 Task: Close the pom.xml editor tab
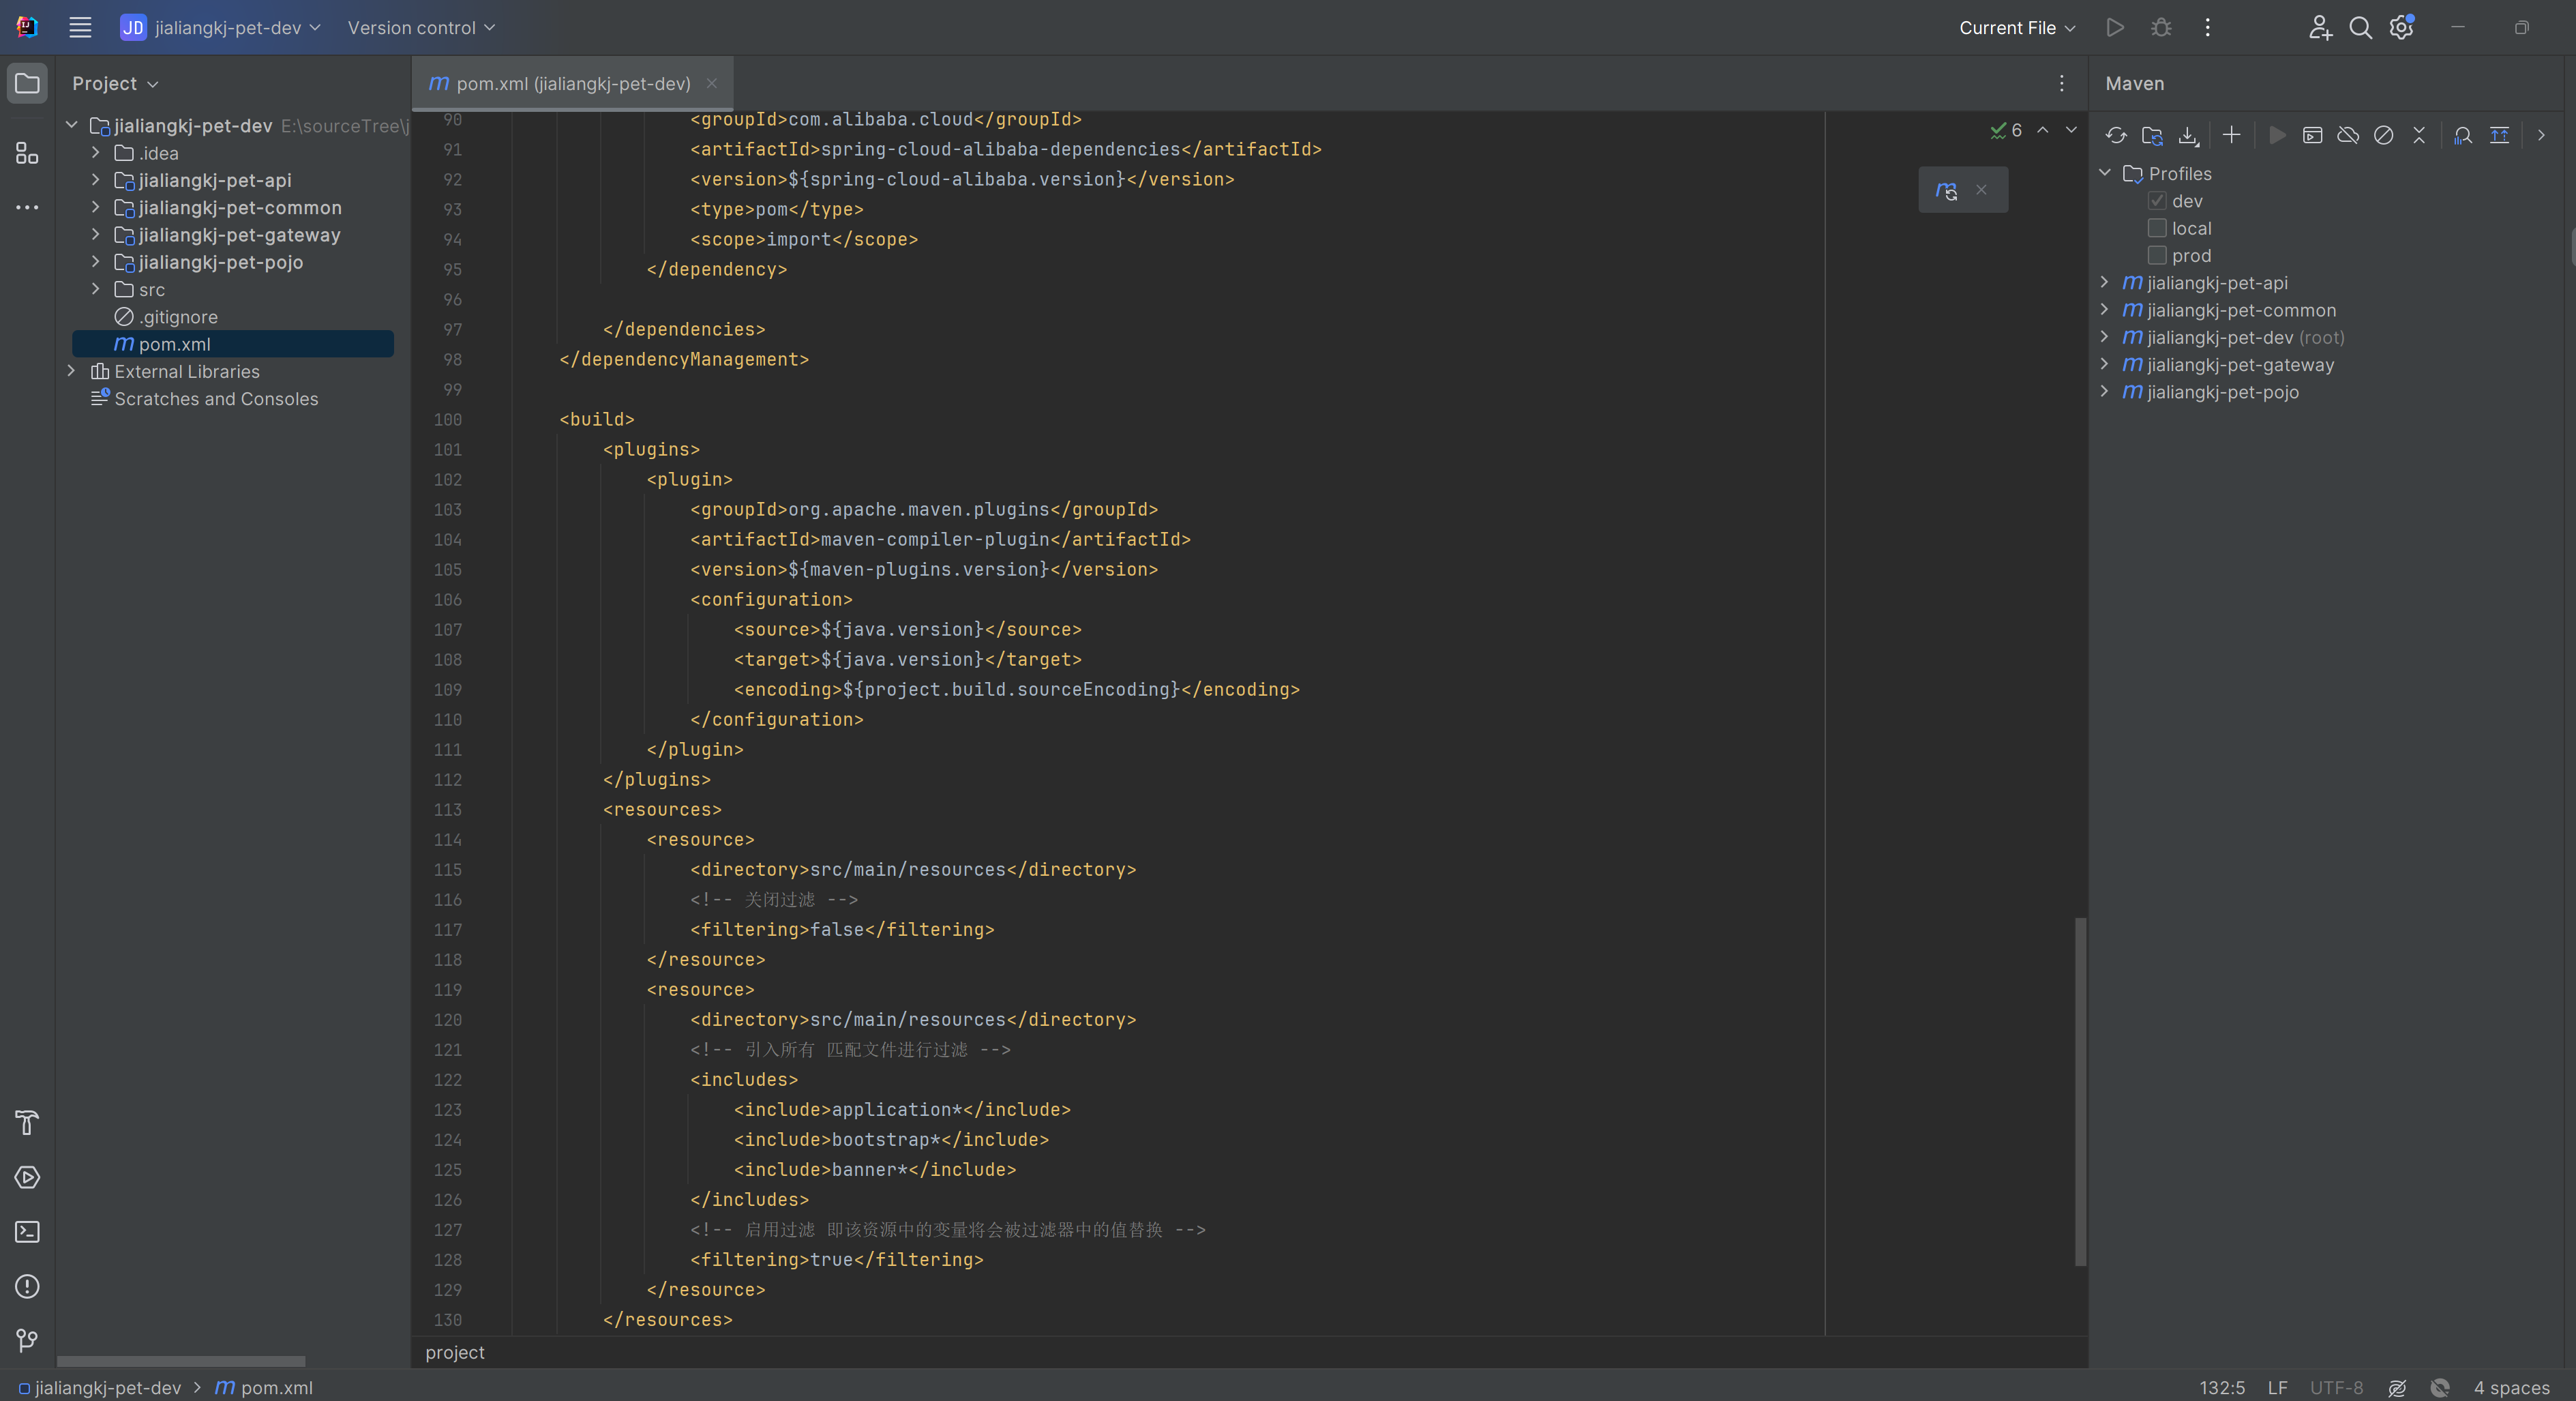coord(712,83)
